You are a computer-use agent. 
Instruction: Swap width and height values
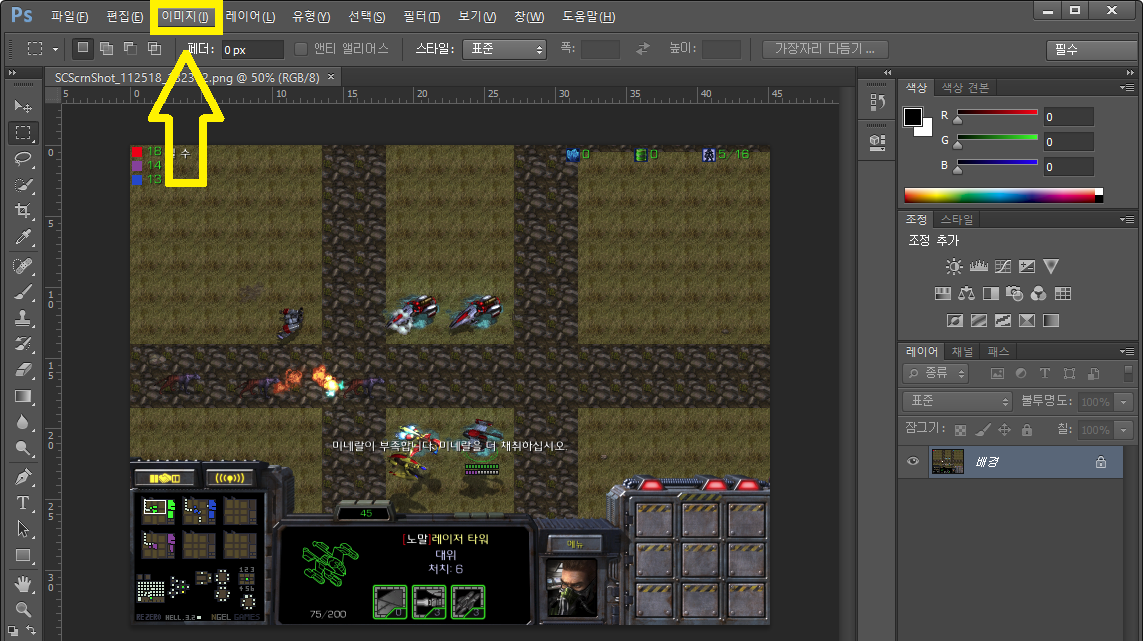[642, 49]
